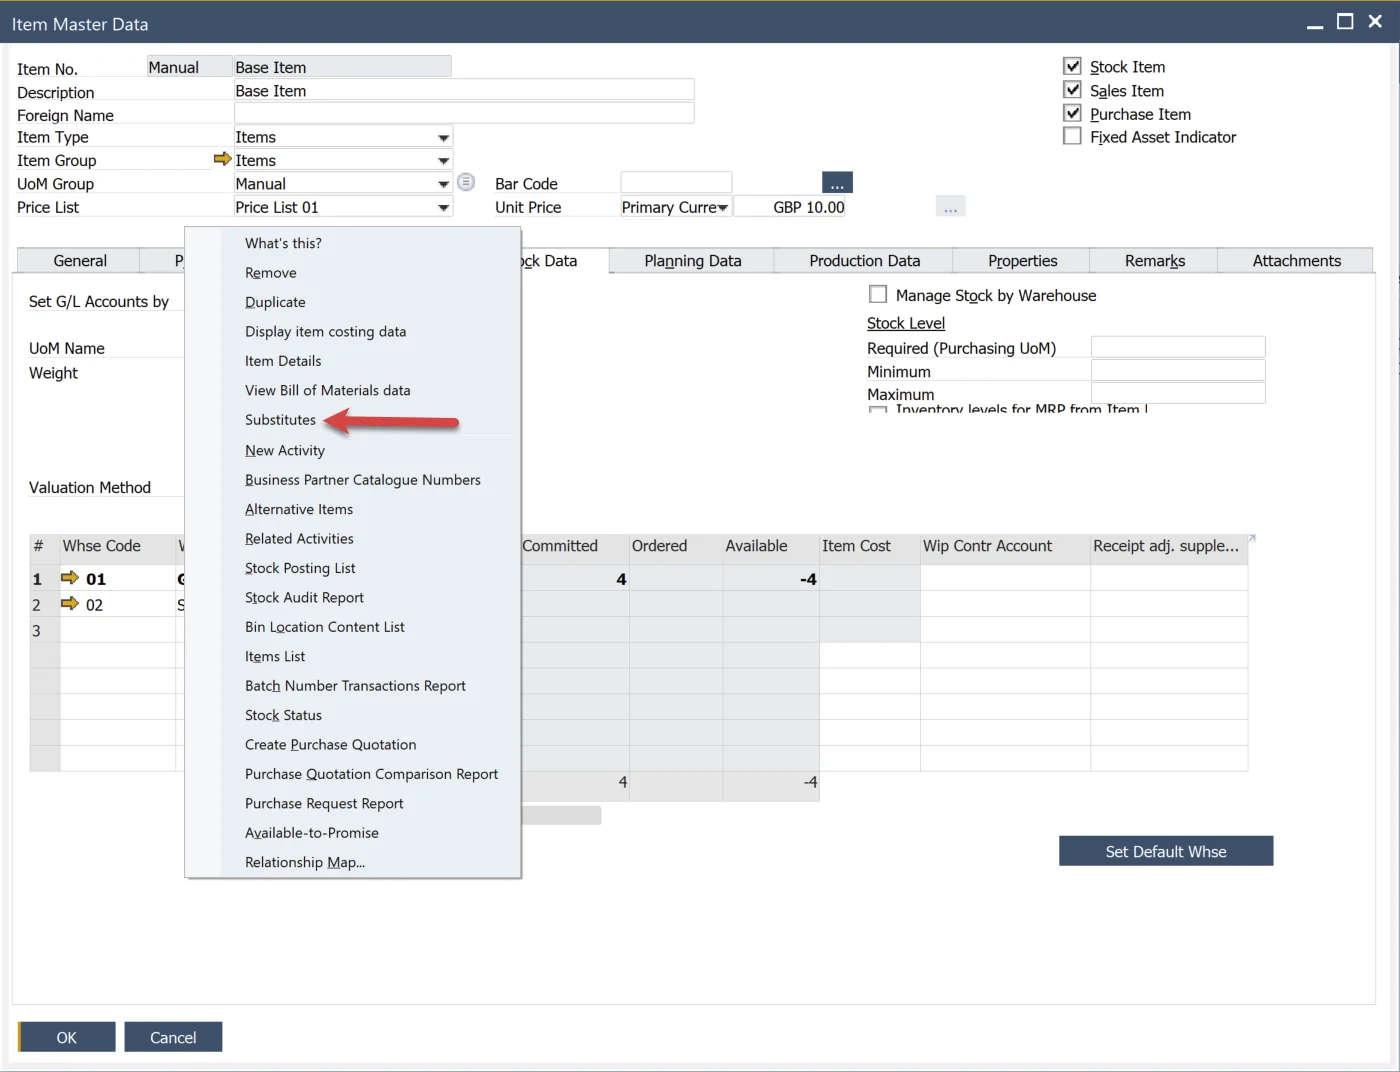Screen dimensions: 1400x1072
Task: Click the UoM Group info icon
Action: (x=466, y=182)
